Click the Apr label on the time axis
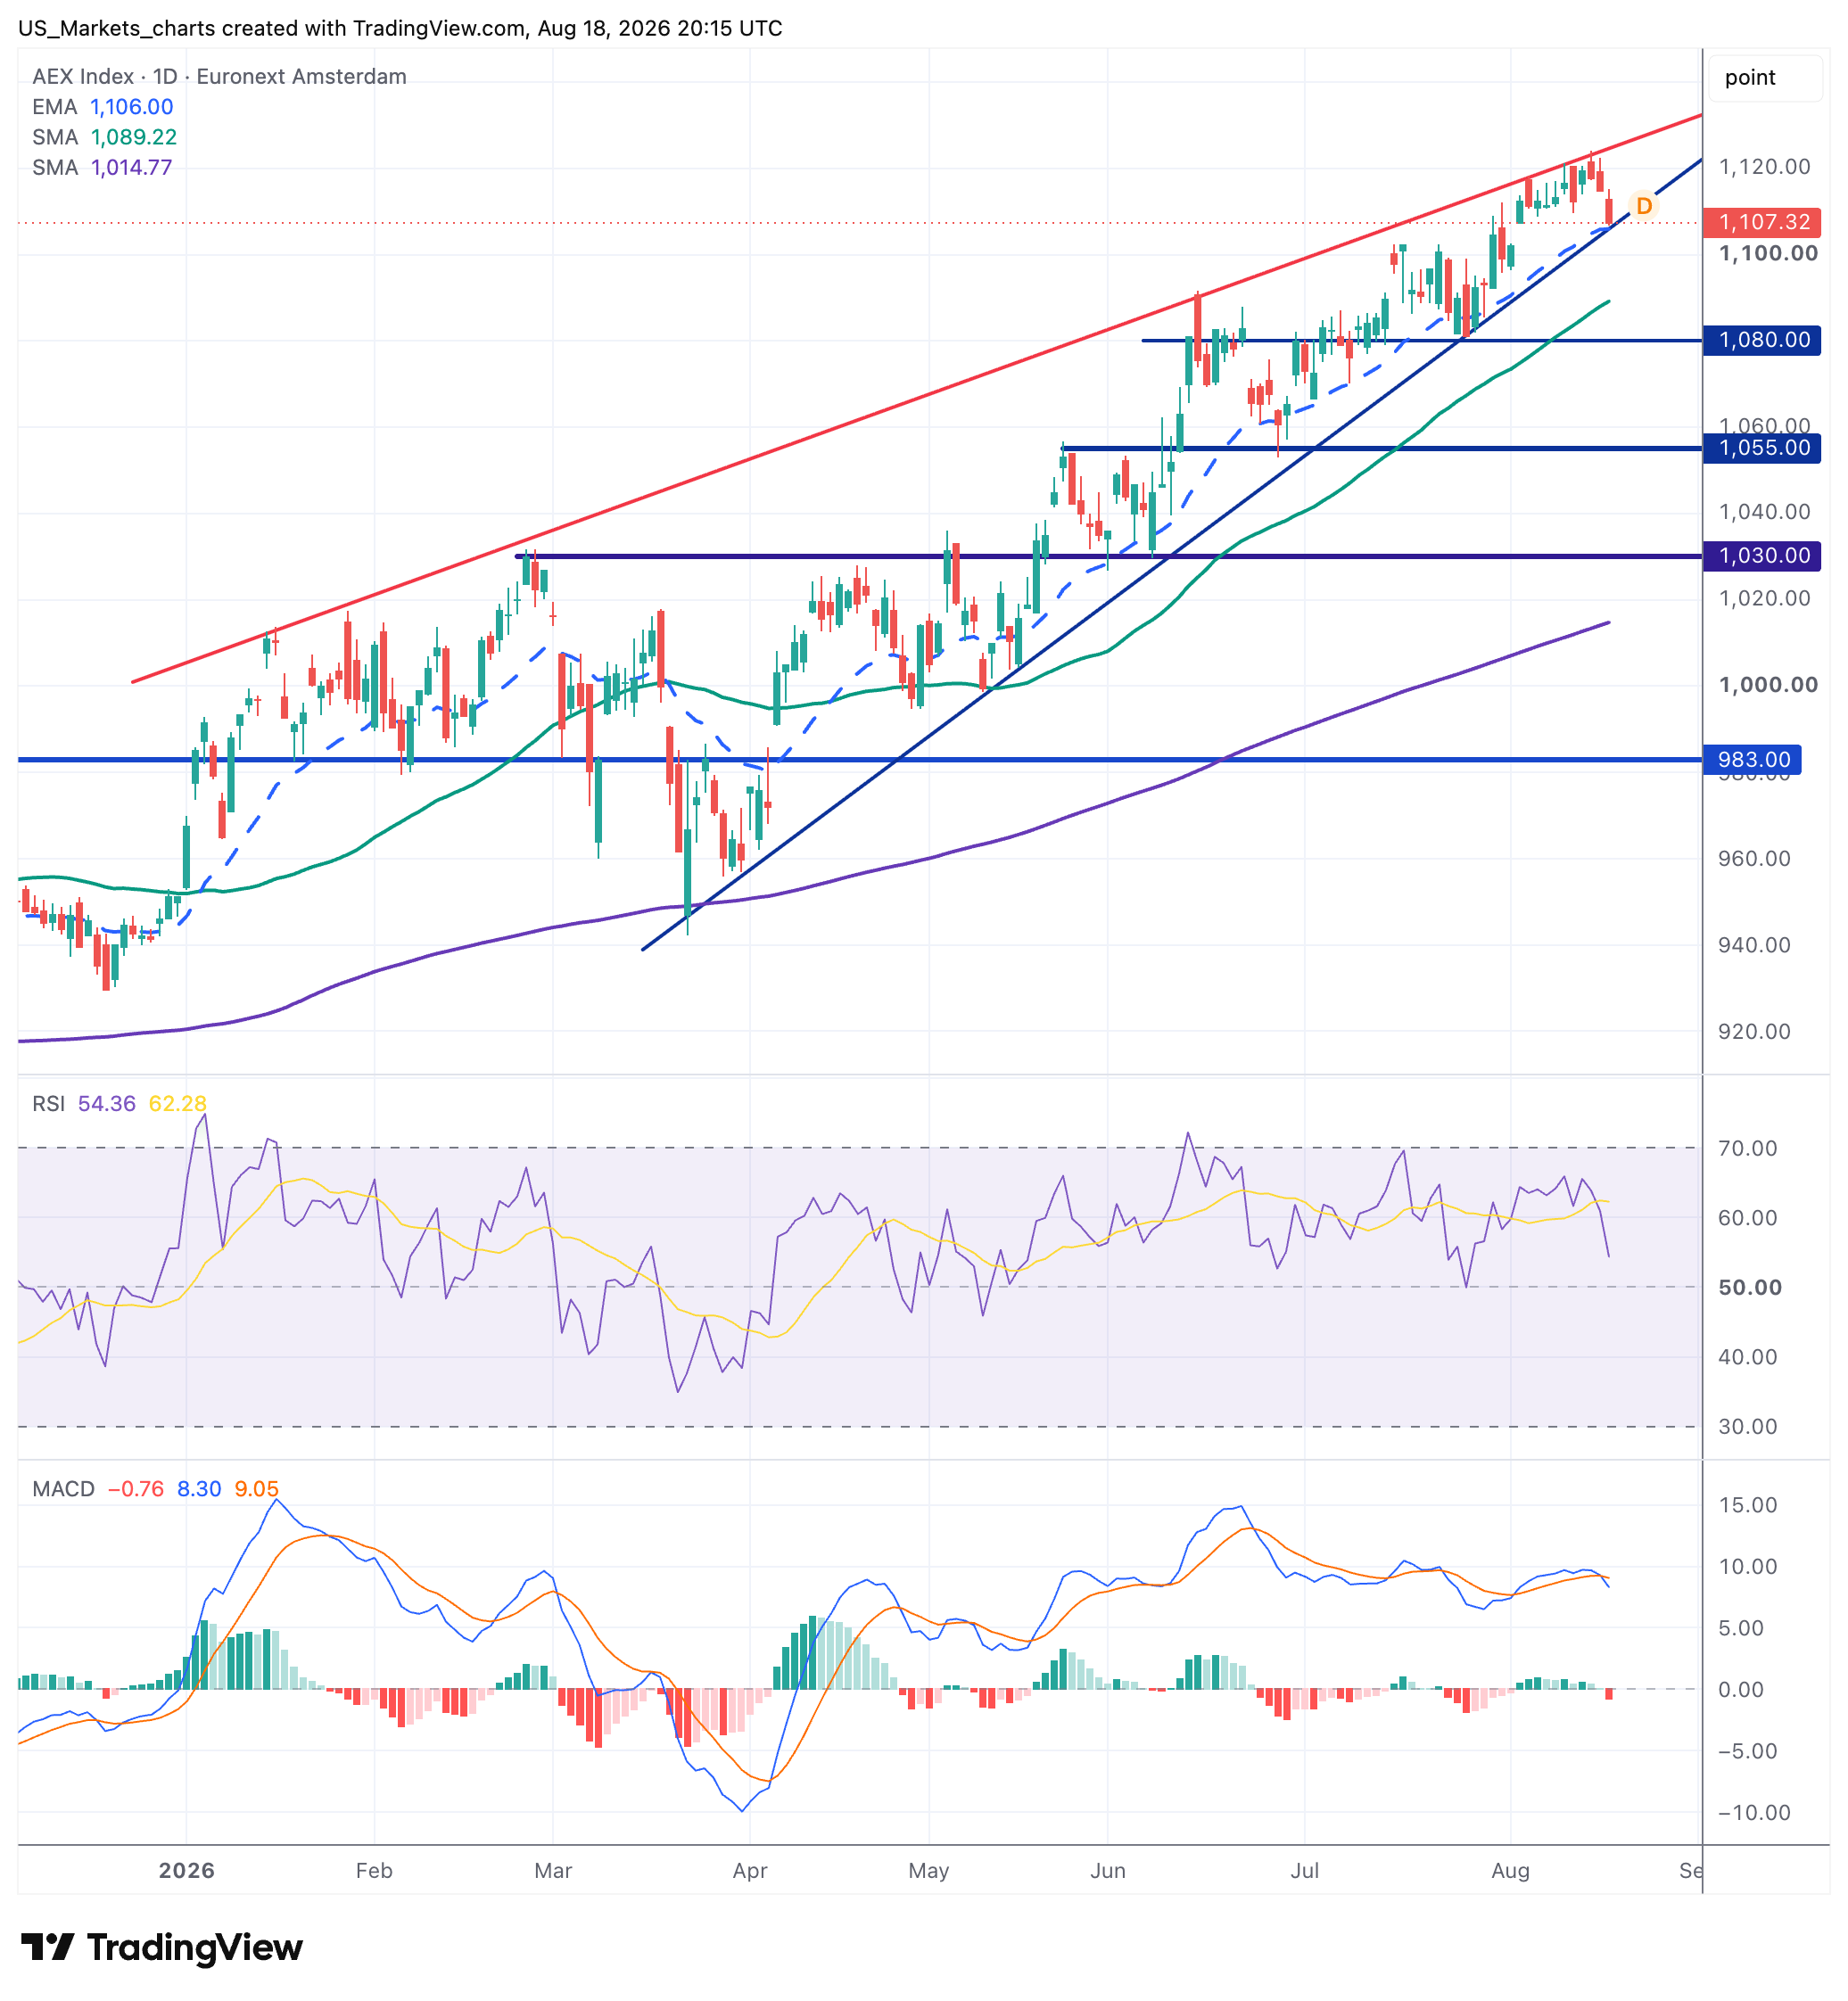 coord(750,1871)
